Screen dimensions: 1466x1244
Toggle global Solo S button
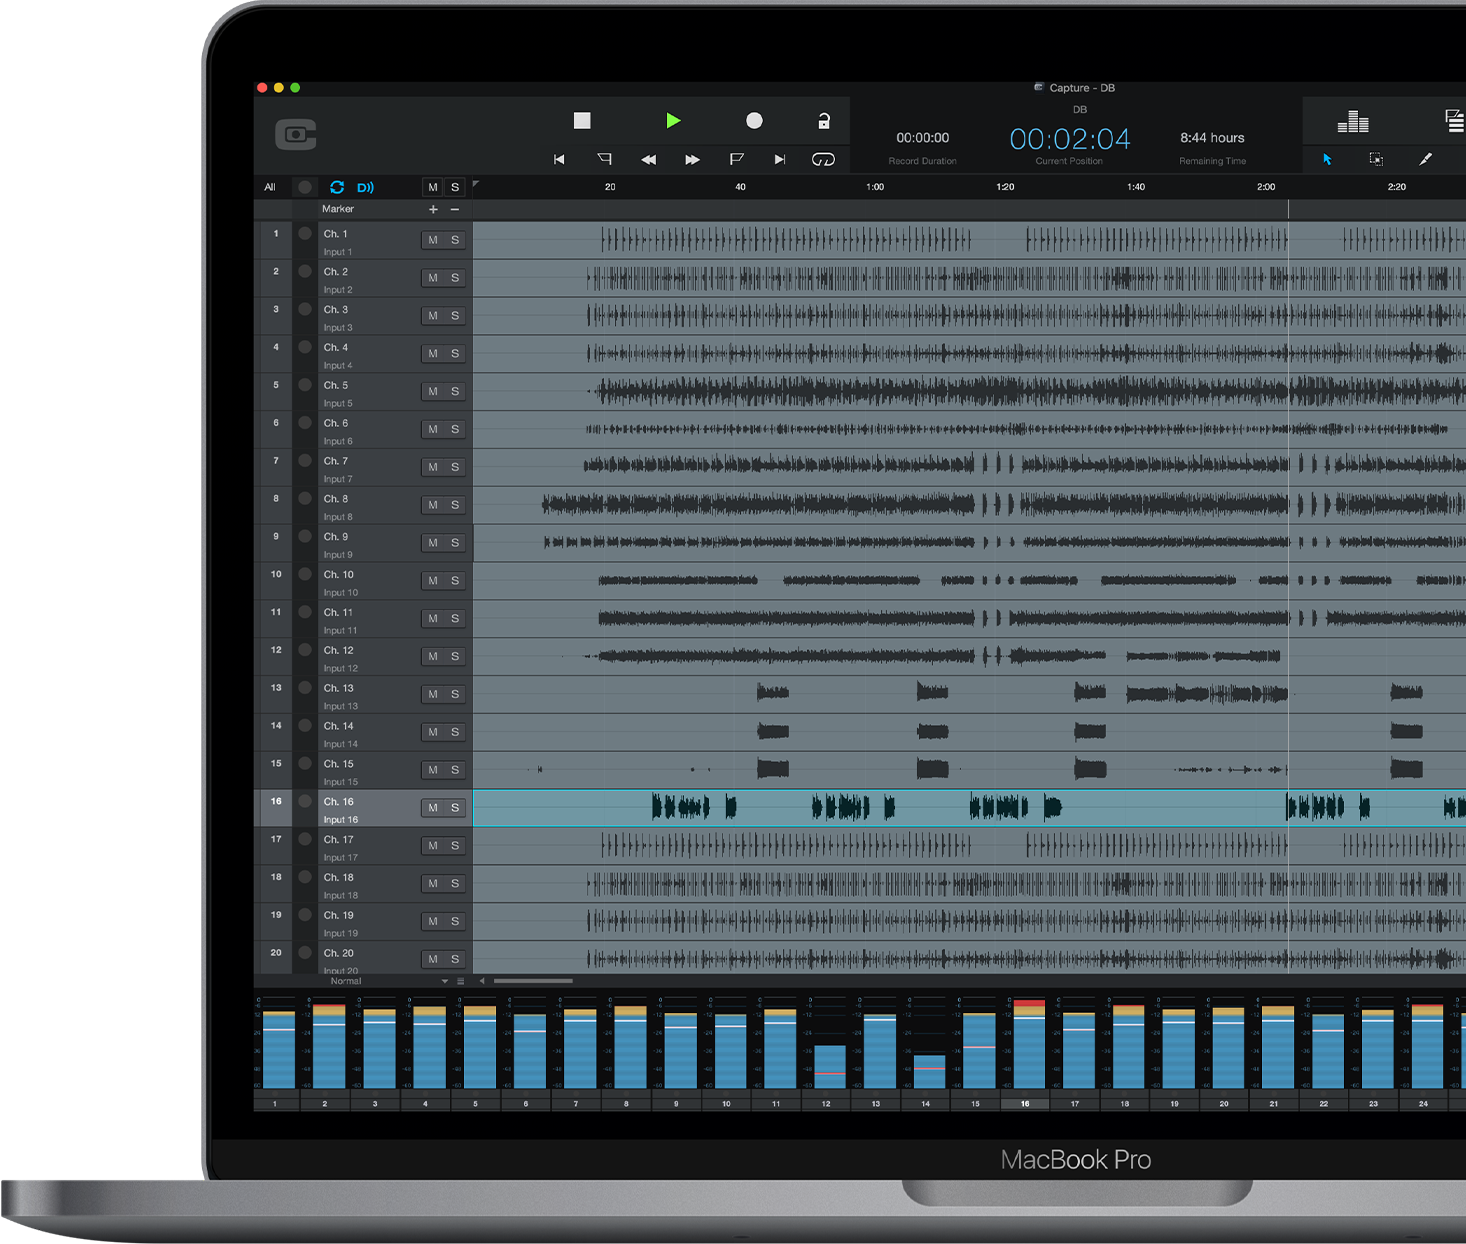click(x=455, y=187)
